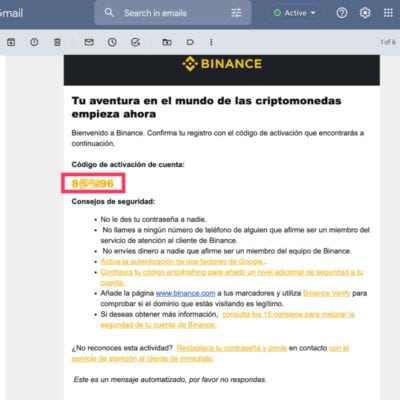
Task: Open the Binance Verify link
Action: [x=327, y=293]
